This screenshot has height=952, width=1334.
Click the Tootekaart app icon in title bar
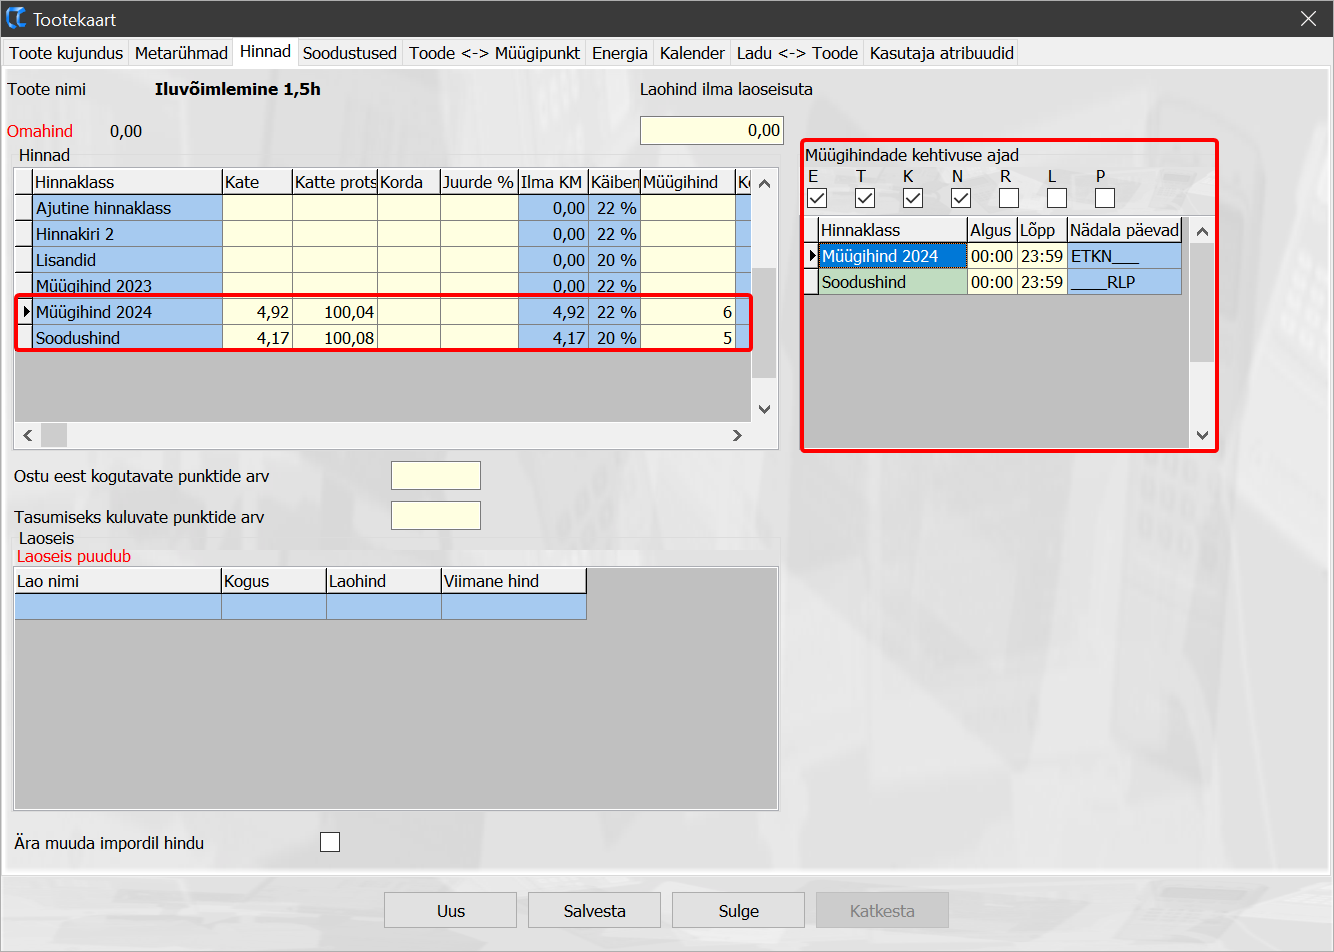click(x=16, y=19)
